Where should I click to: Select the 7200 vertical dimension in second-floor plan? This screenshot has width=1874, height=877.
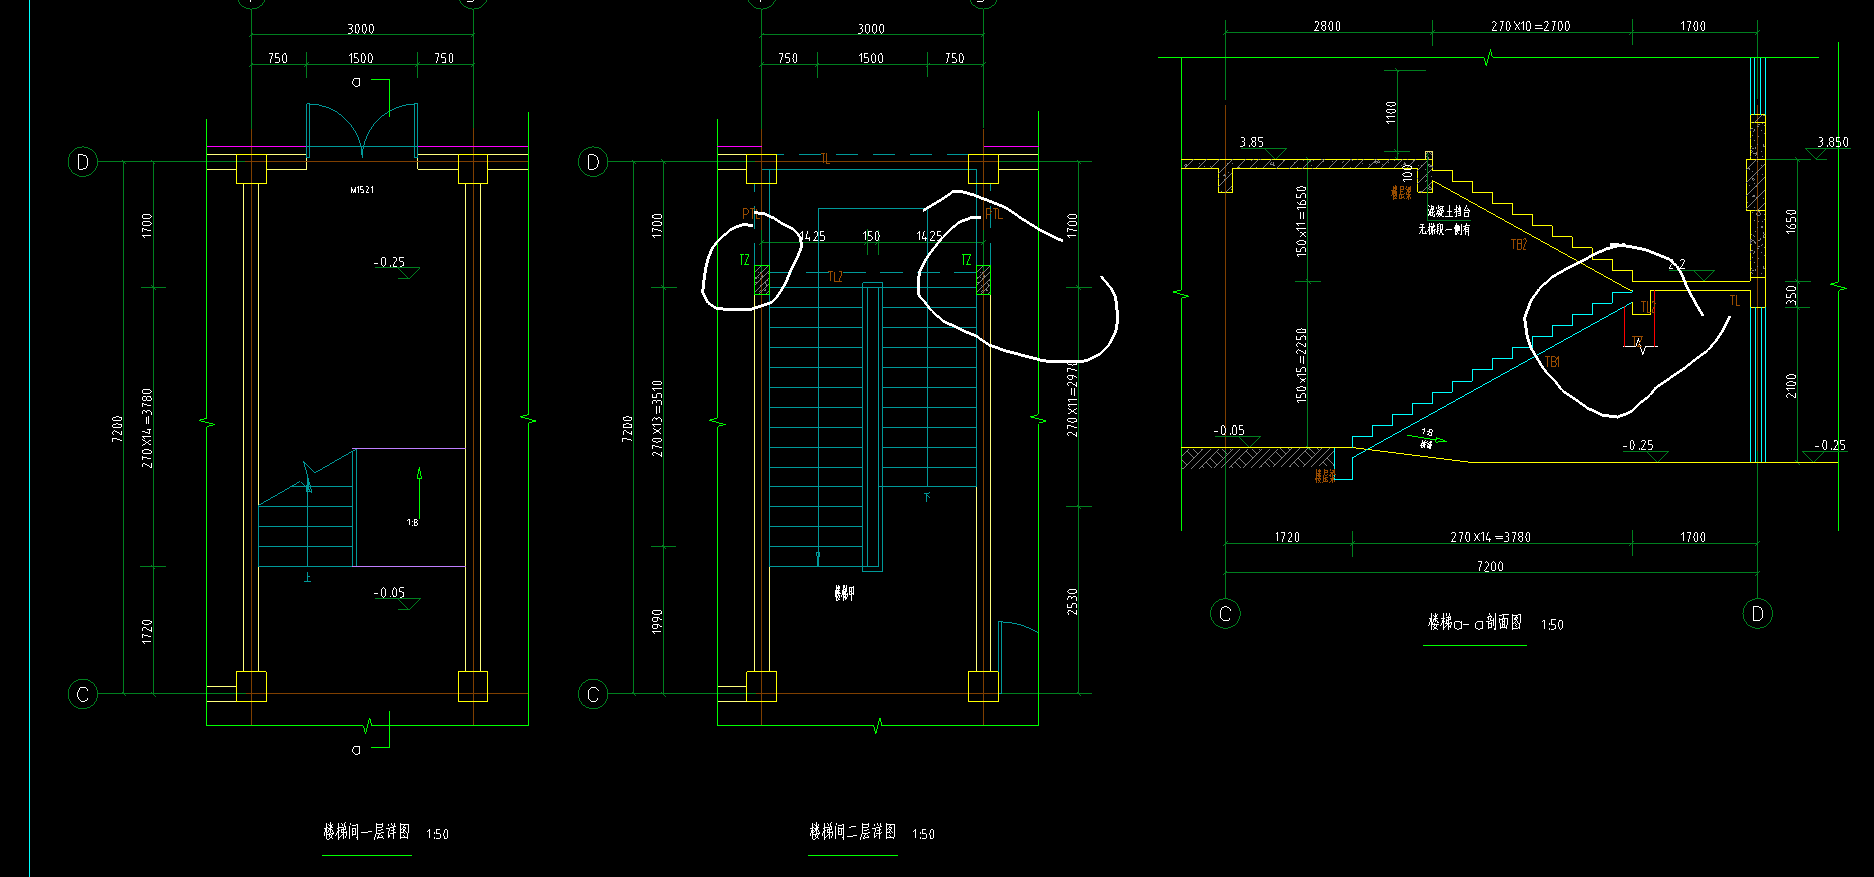tap(627, 428)
